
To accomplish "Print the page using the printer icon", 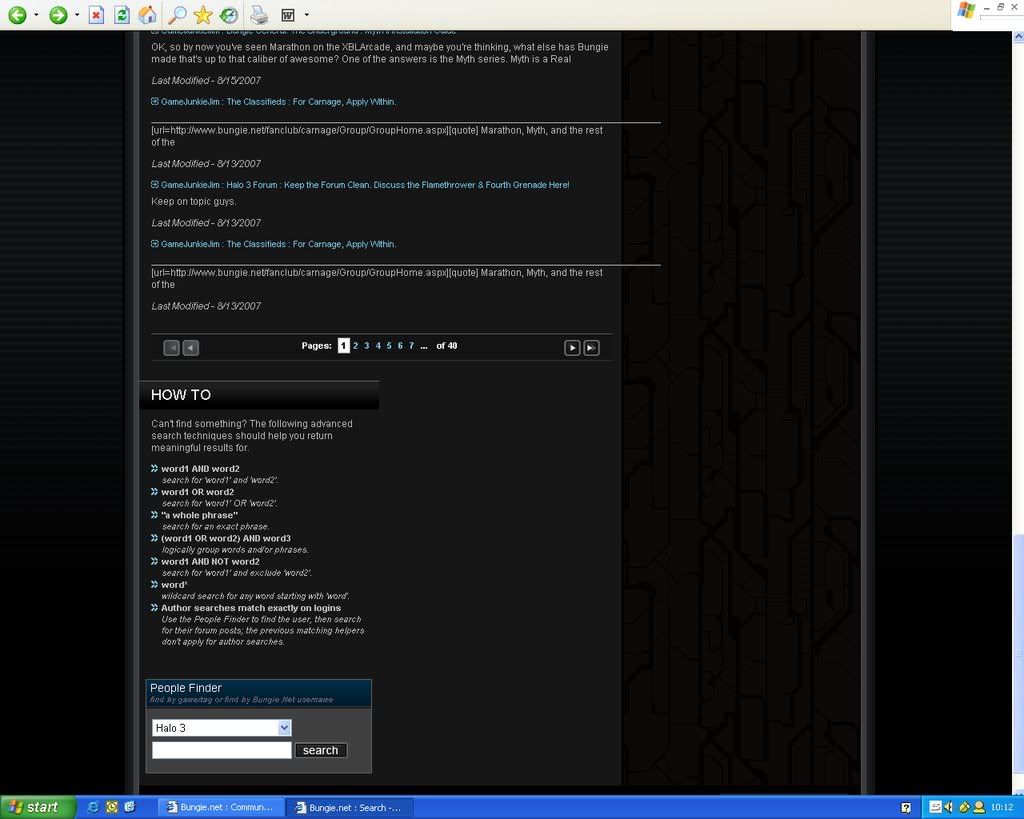I will [259, 15].
